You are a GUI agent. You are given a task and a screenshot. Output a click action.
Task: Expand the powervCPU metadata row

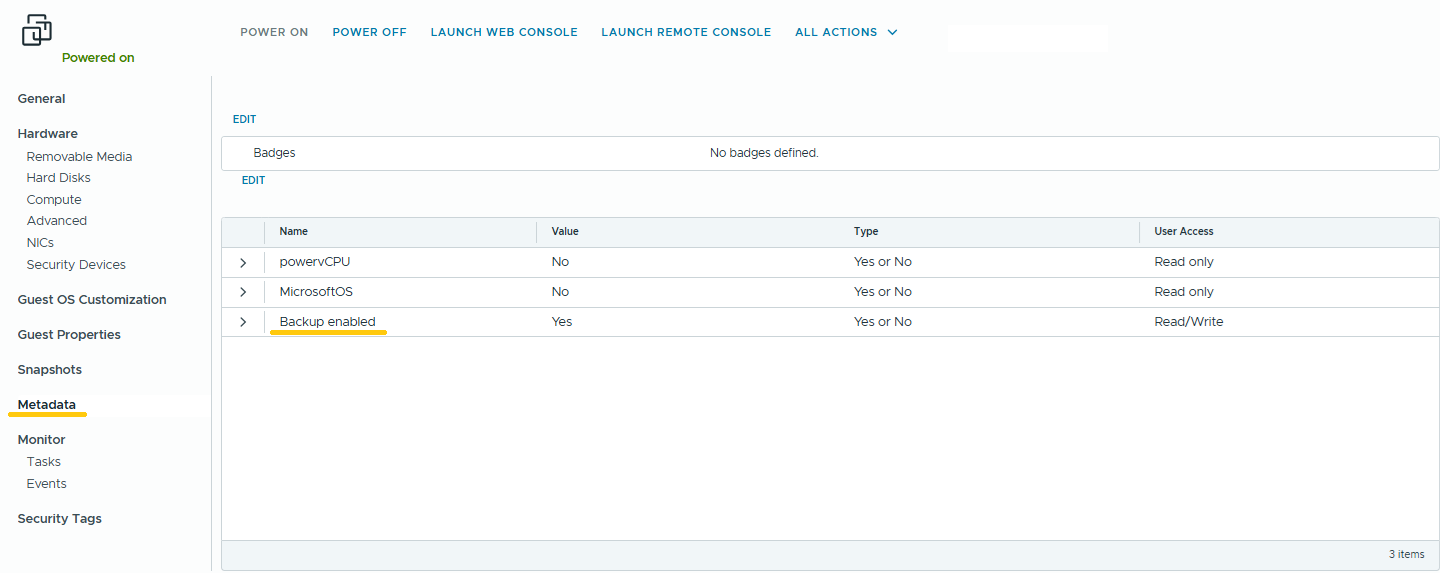coord(243,262)
